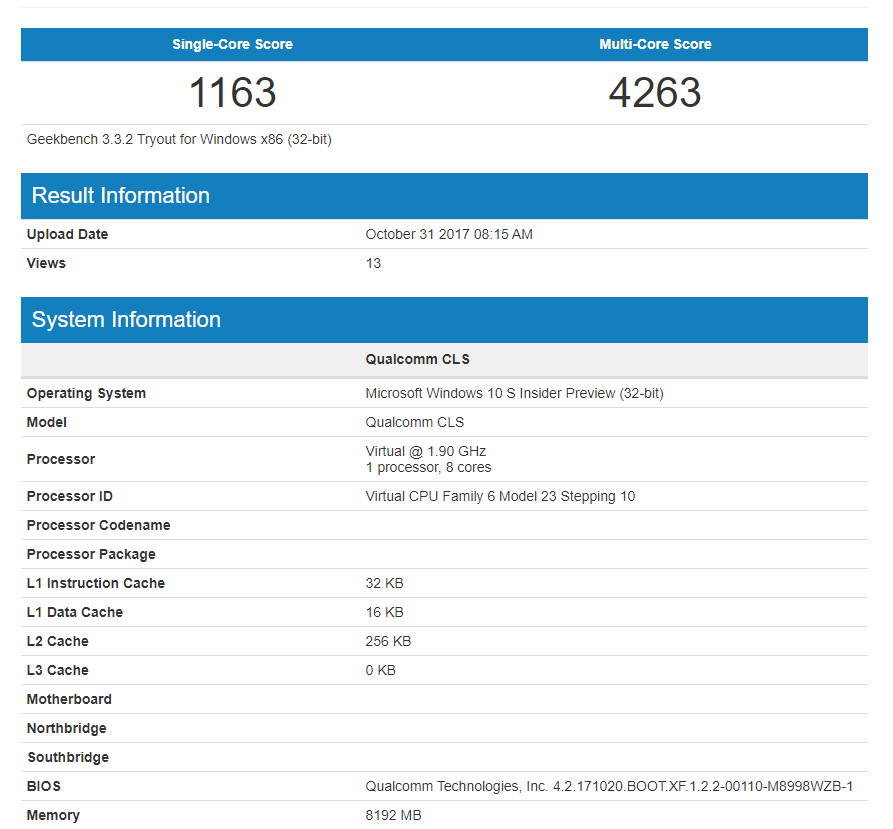This screenshot has height=829, width=893.
Task: Click the Upload Date label
Action: click(67, 234)
